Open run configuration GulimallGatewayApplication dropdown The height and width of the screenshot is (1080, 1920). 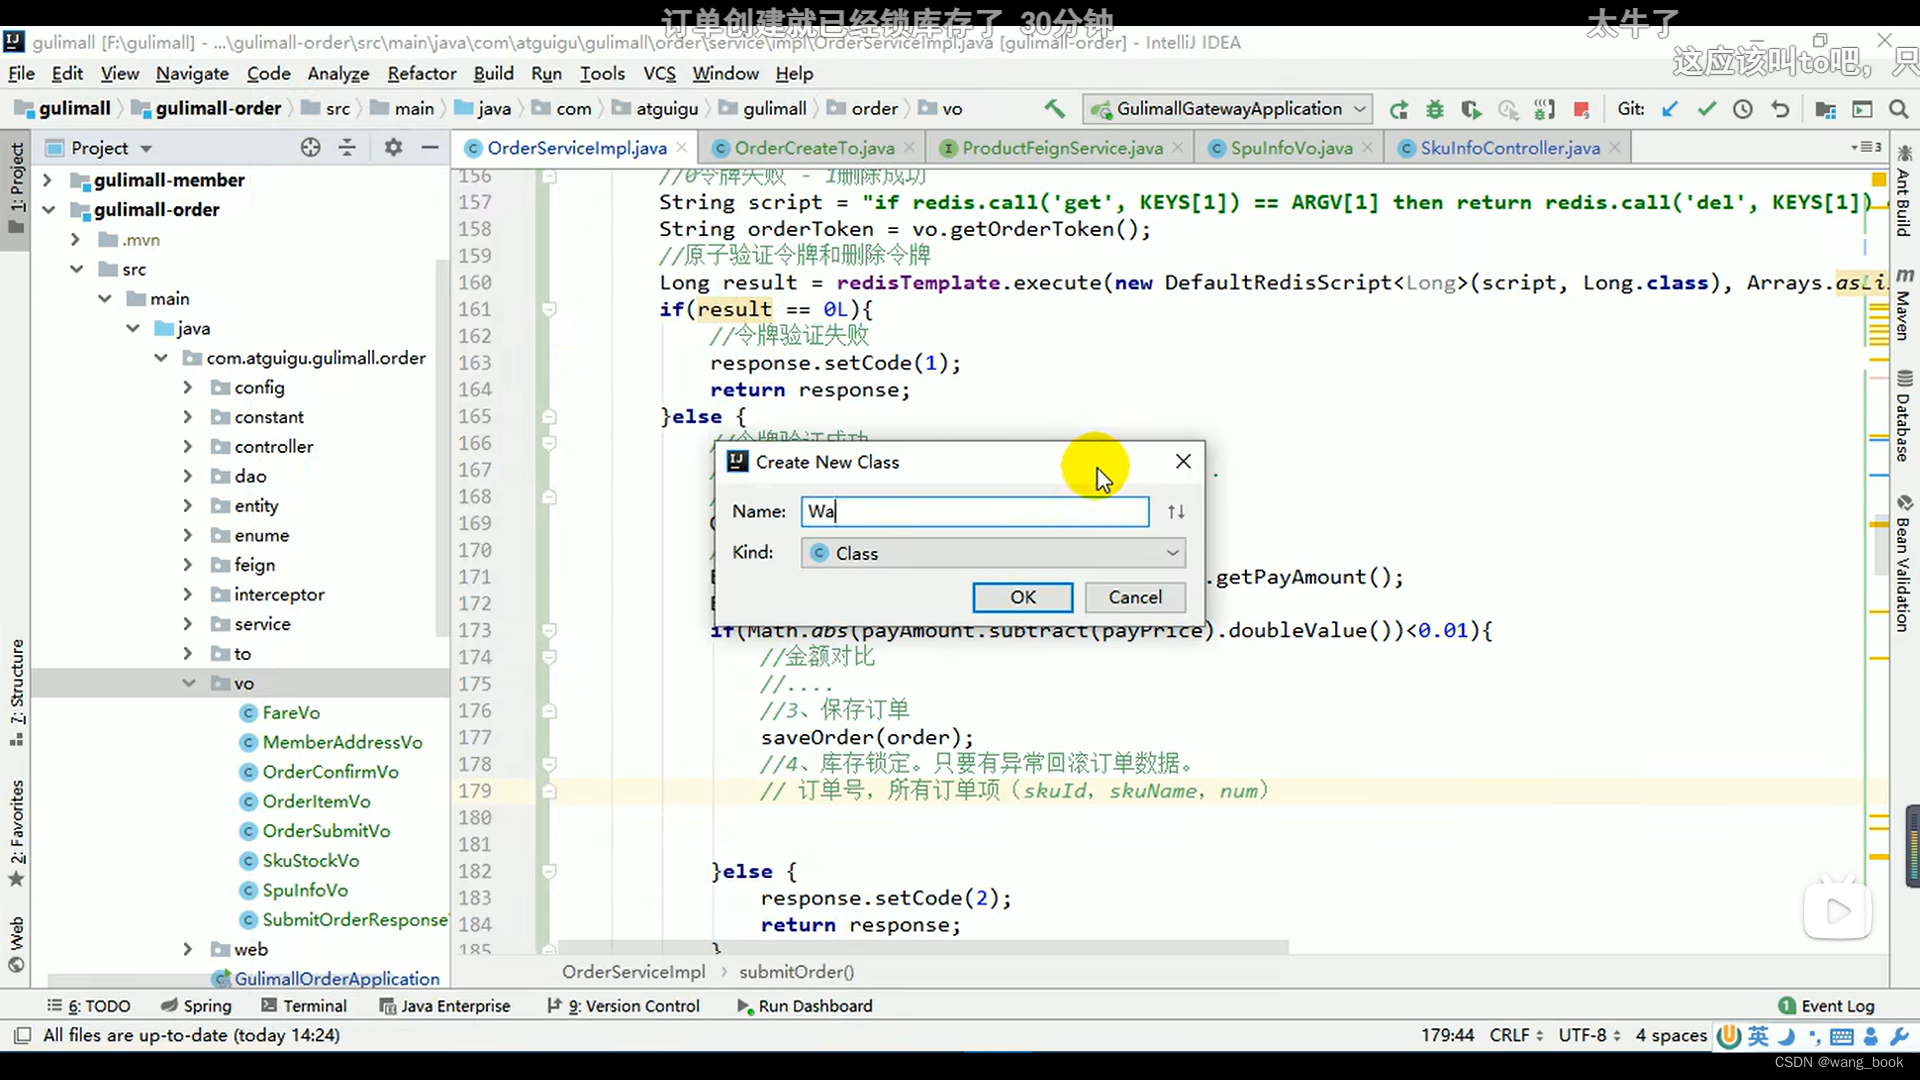pyautogui.click(x=1228, y=109)
